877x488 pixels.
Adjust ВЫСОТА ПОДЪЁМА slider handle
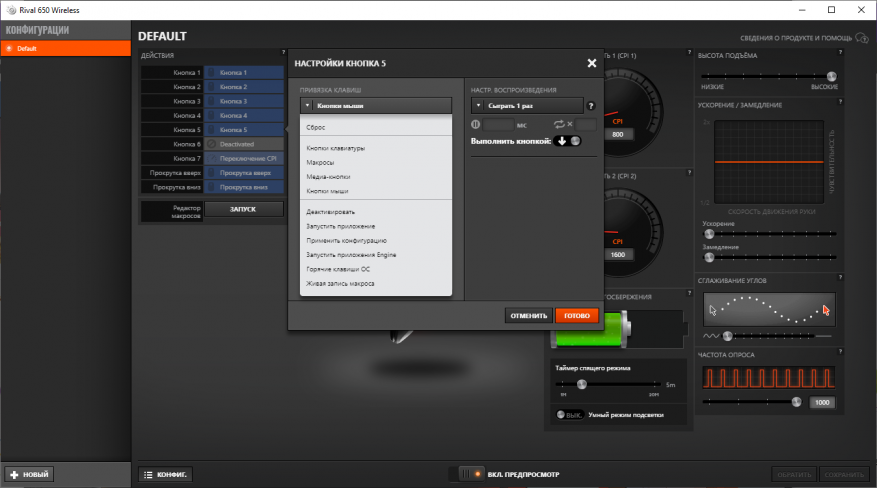click(831, 77)
